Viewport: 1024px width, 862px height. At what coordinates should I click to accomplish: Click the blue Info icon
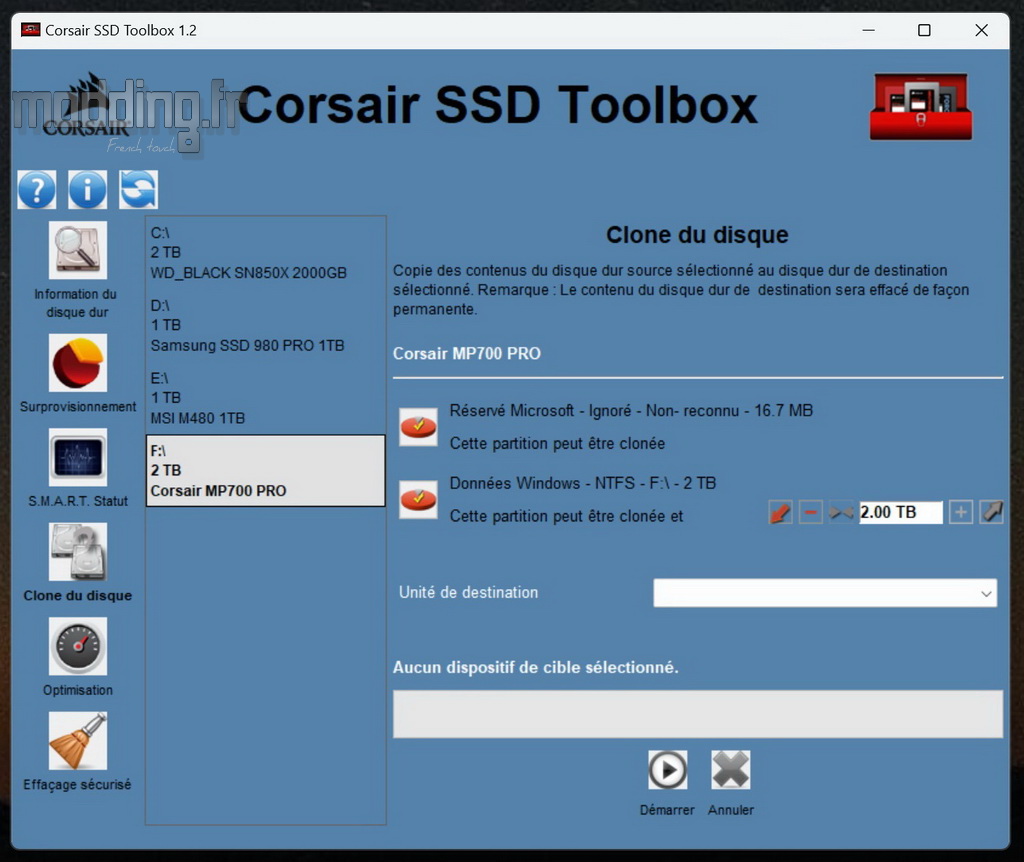click(x=88, y=189)
